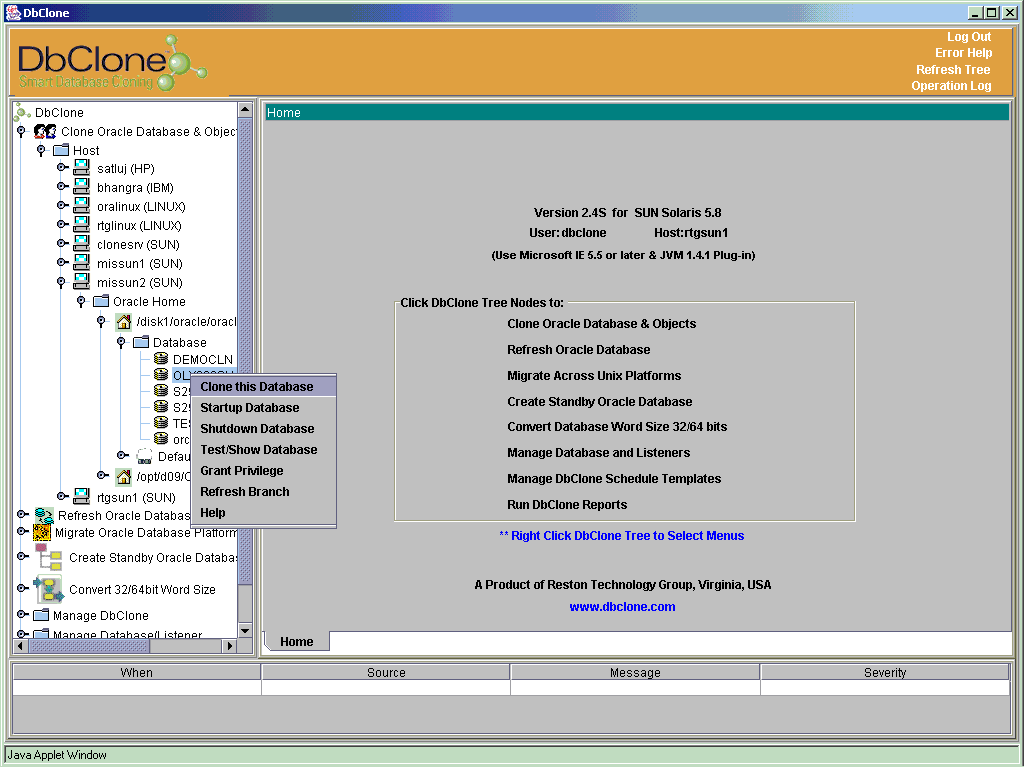Expand the bhangra (IBM) host node
This screenshot has height=768, width=1024.
click(62, 187)
